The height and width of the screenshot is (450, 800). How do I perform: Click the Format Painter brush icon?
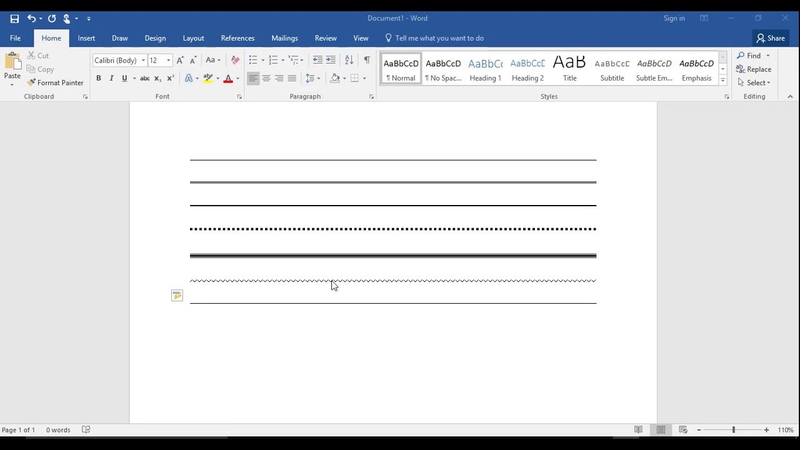coord(31,82)
